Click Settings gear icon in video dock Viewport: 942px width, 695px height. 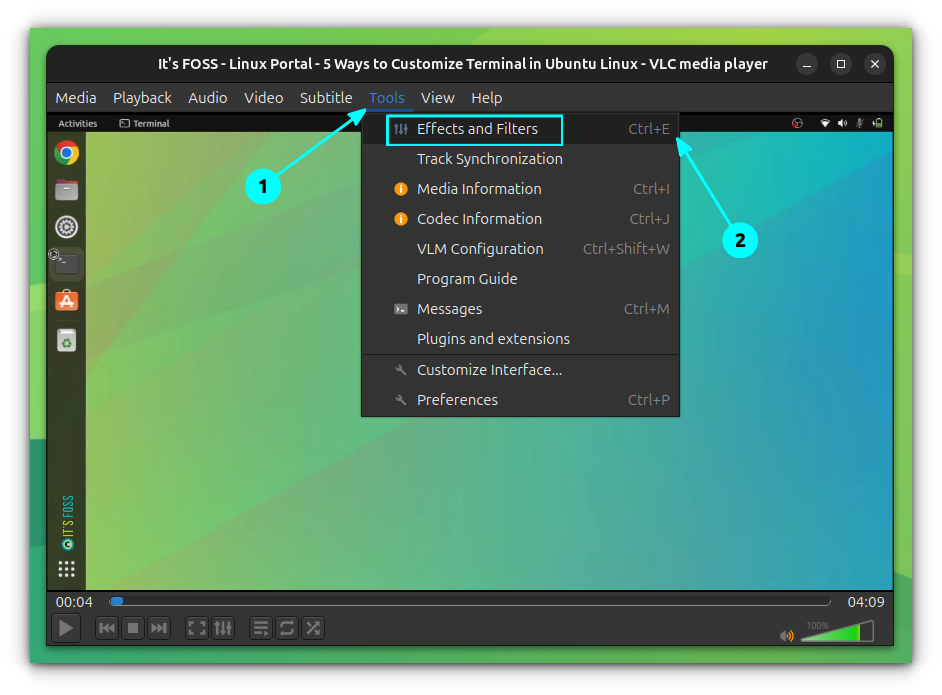pyautogui.click(x=67, y=227)
